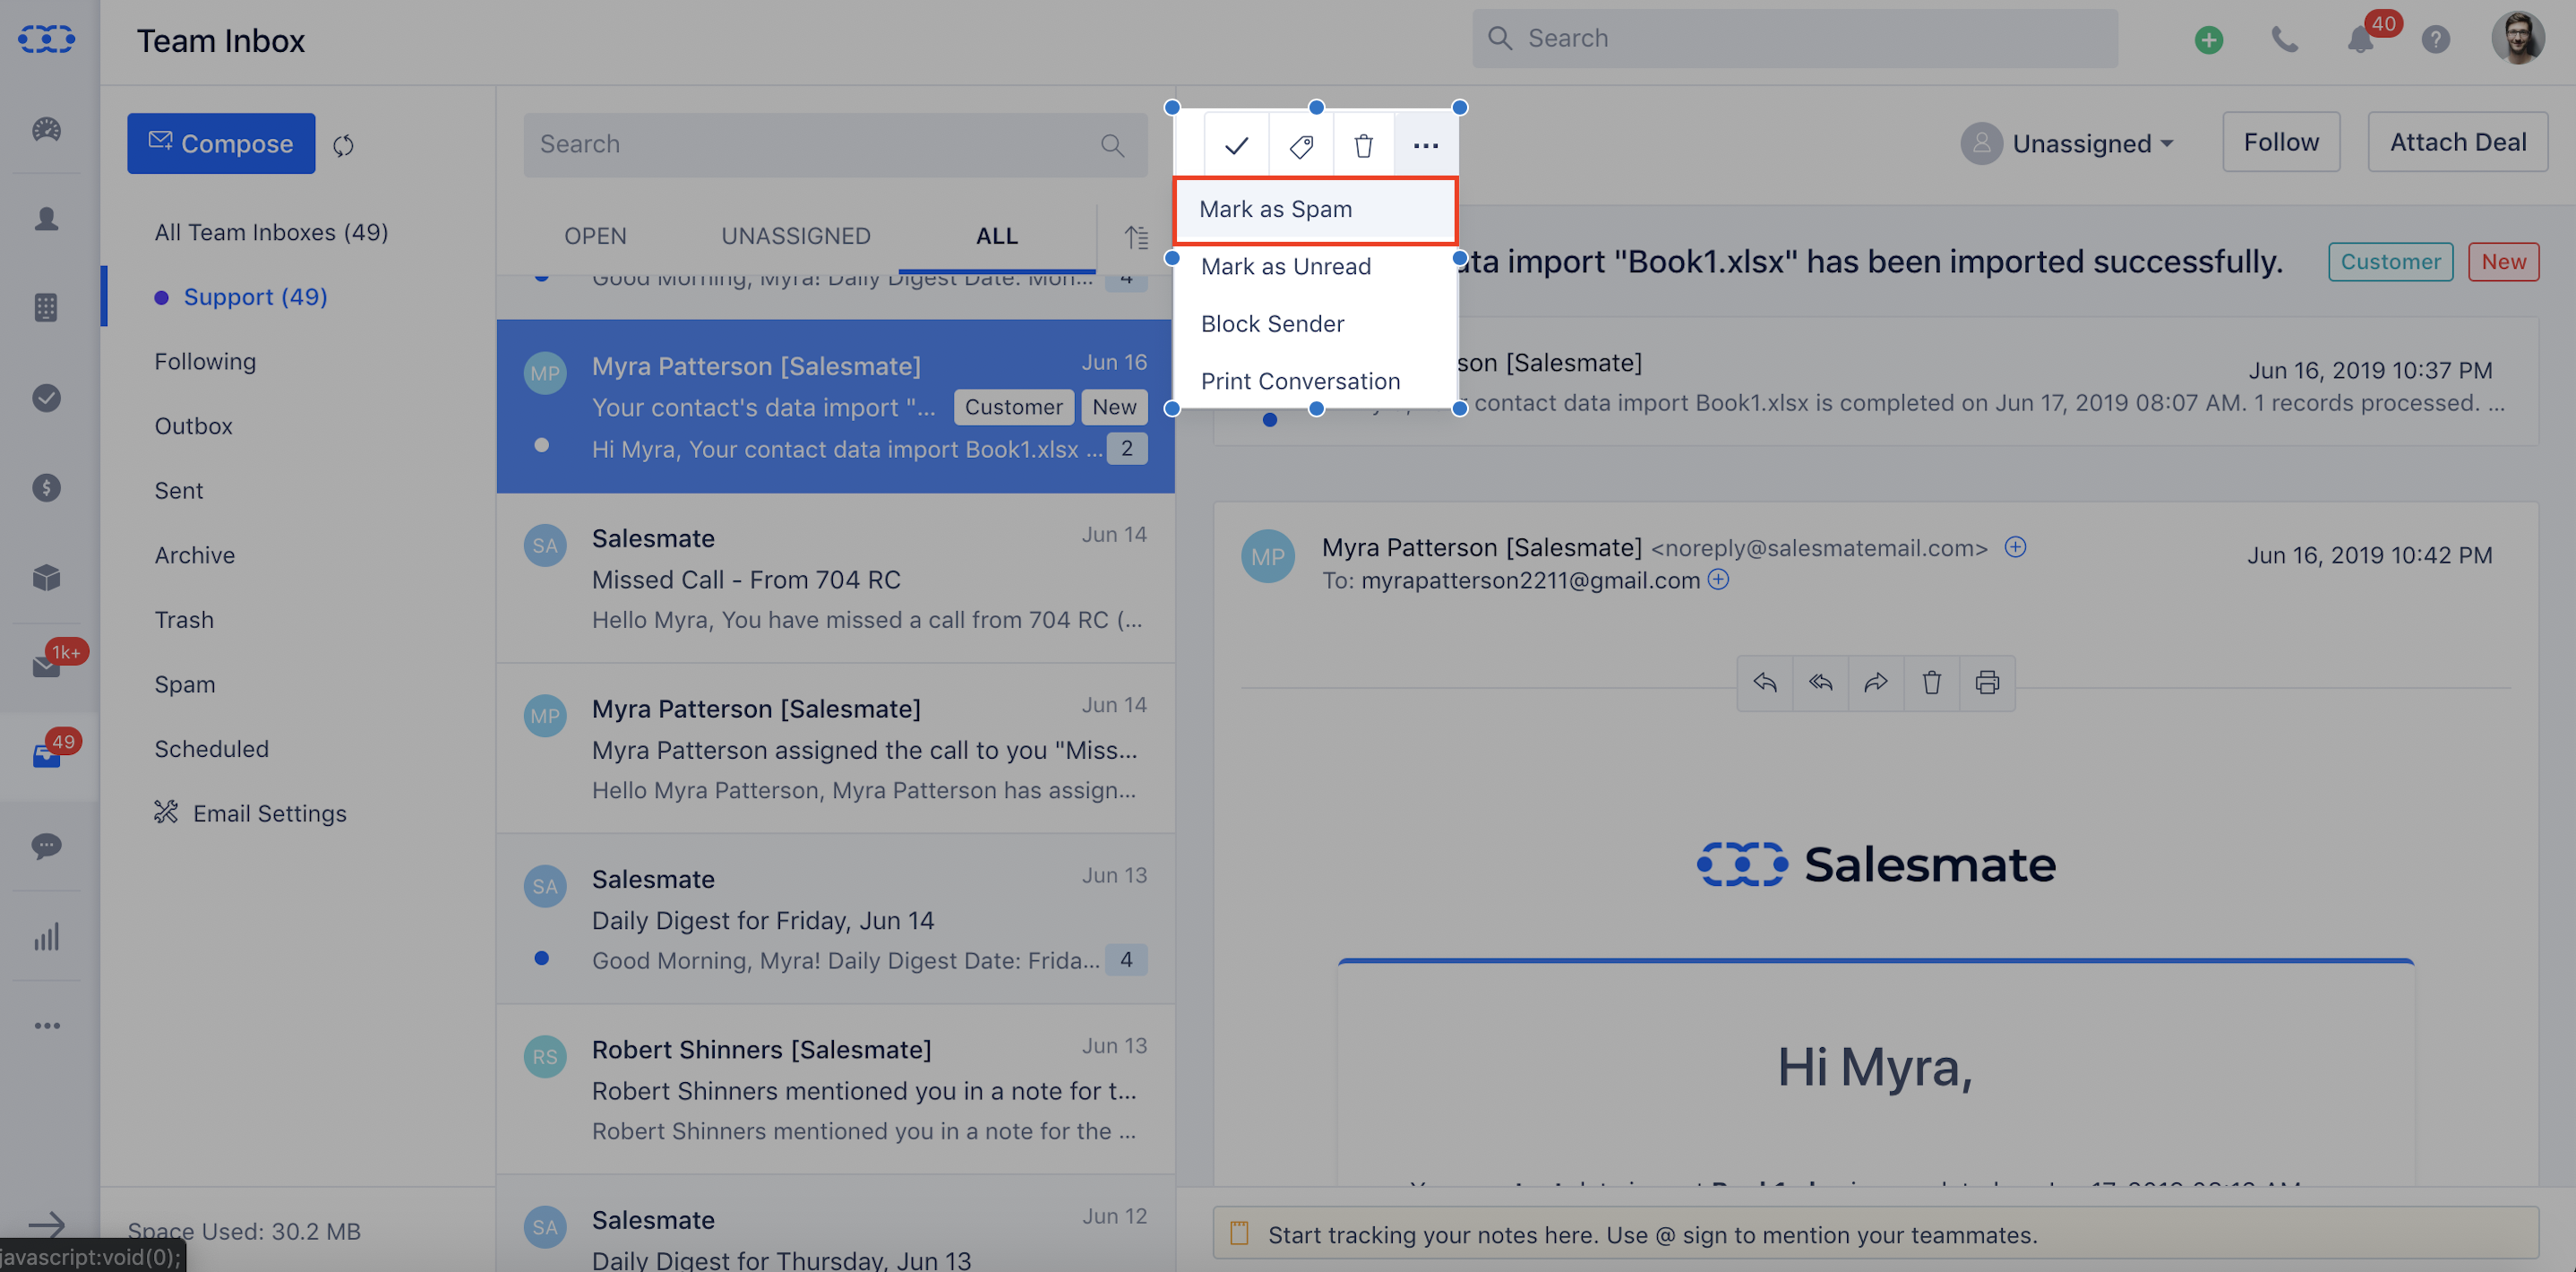Add sender noreply@salesmatemail.com via plus icon
Viewport: 2576px width, 1272px height.
2015,547
